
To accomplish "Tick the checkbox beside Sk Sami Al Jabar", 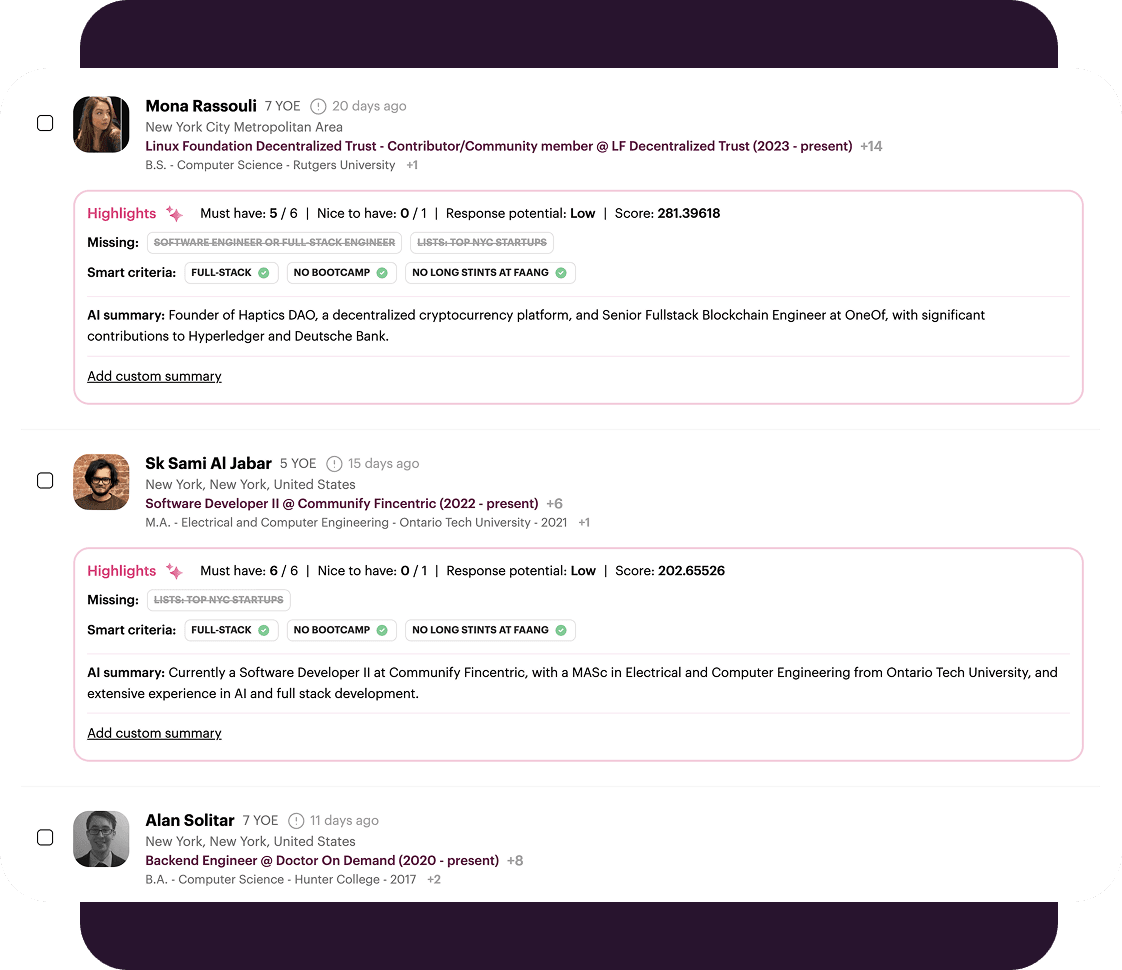I will (x=45, y=481).
